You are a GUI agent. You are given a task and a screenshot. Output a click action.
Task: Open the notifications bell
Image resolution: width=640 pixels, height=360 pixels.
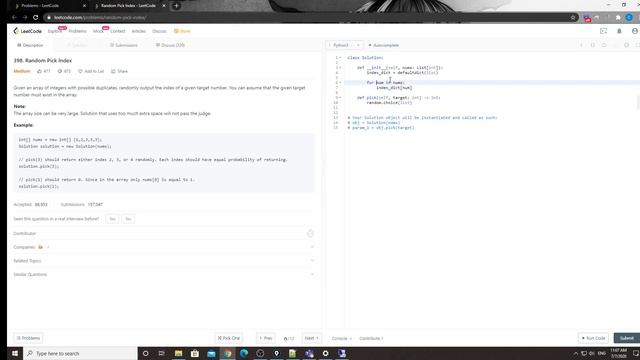coord(619,31)
